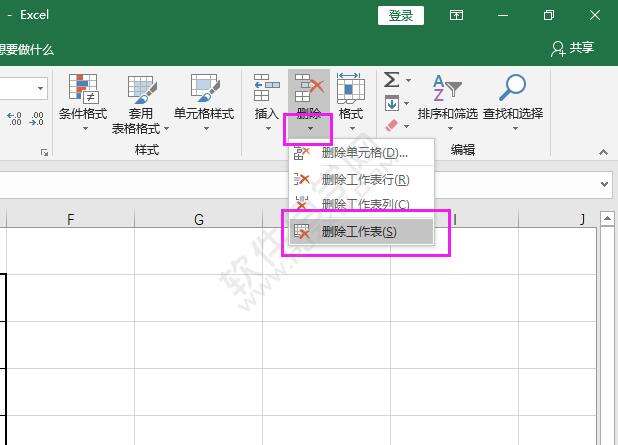
Task: Expand the Sort & Filter dropdown arrow
Action: 450,128
